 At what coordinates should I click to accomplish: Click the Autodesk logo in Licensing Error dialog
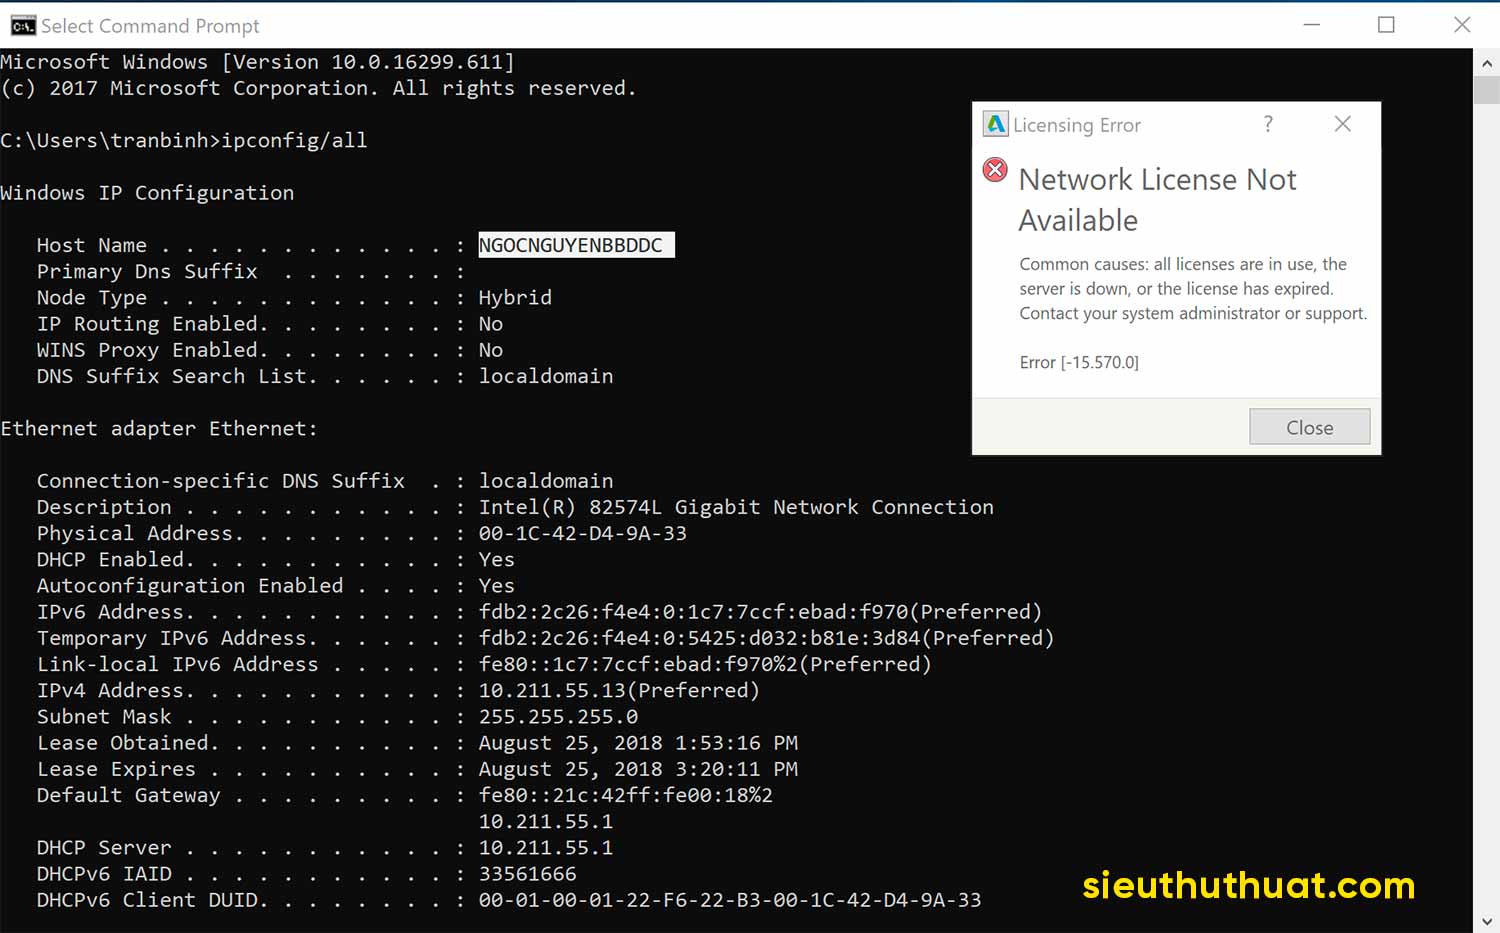[x=995, y=124]
